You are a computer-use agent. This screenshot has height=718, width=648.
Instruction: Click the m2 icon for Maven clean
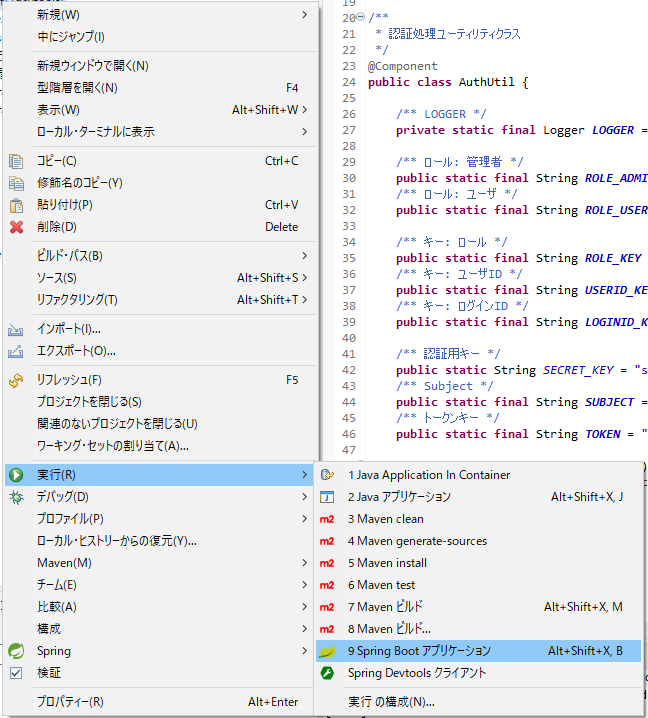[327, 519]
